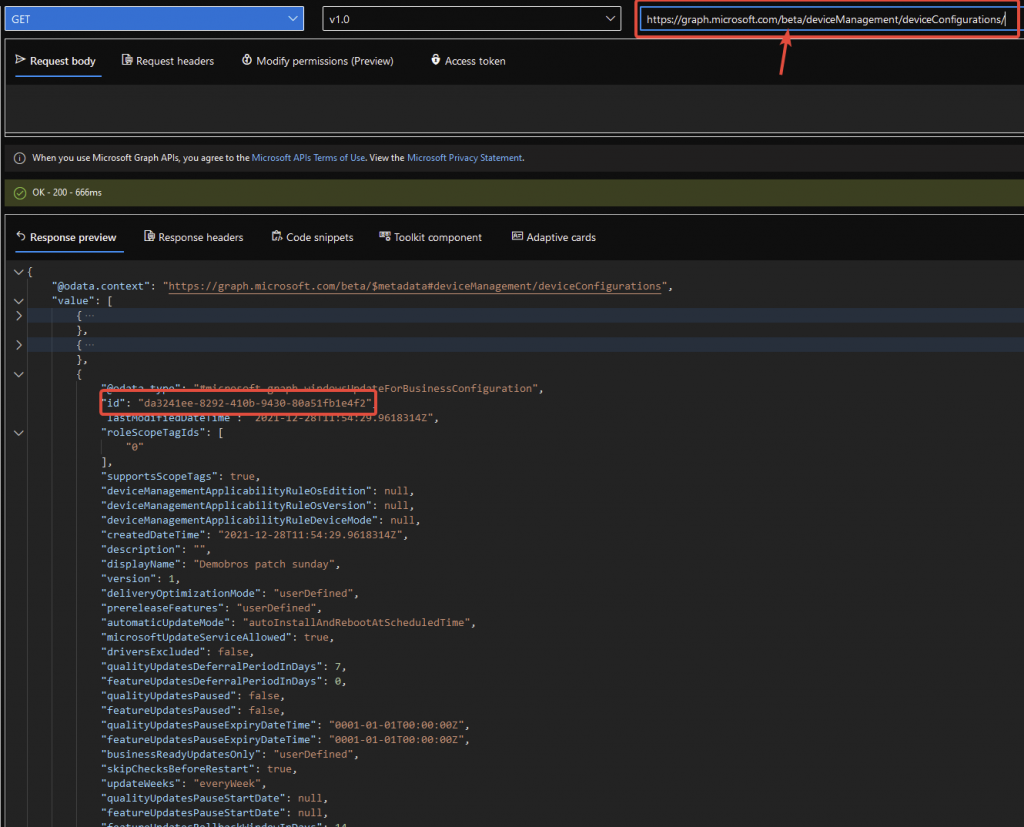Viewport: 1024px width, 827px height.
Task: Expand the second collapsed value item
Action: coord(19,345)
